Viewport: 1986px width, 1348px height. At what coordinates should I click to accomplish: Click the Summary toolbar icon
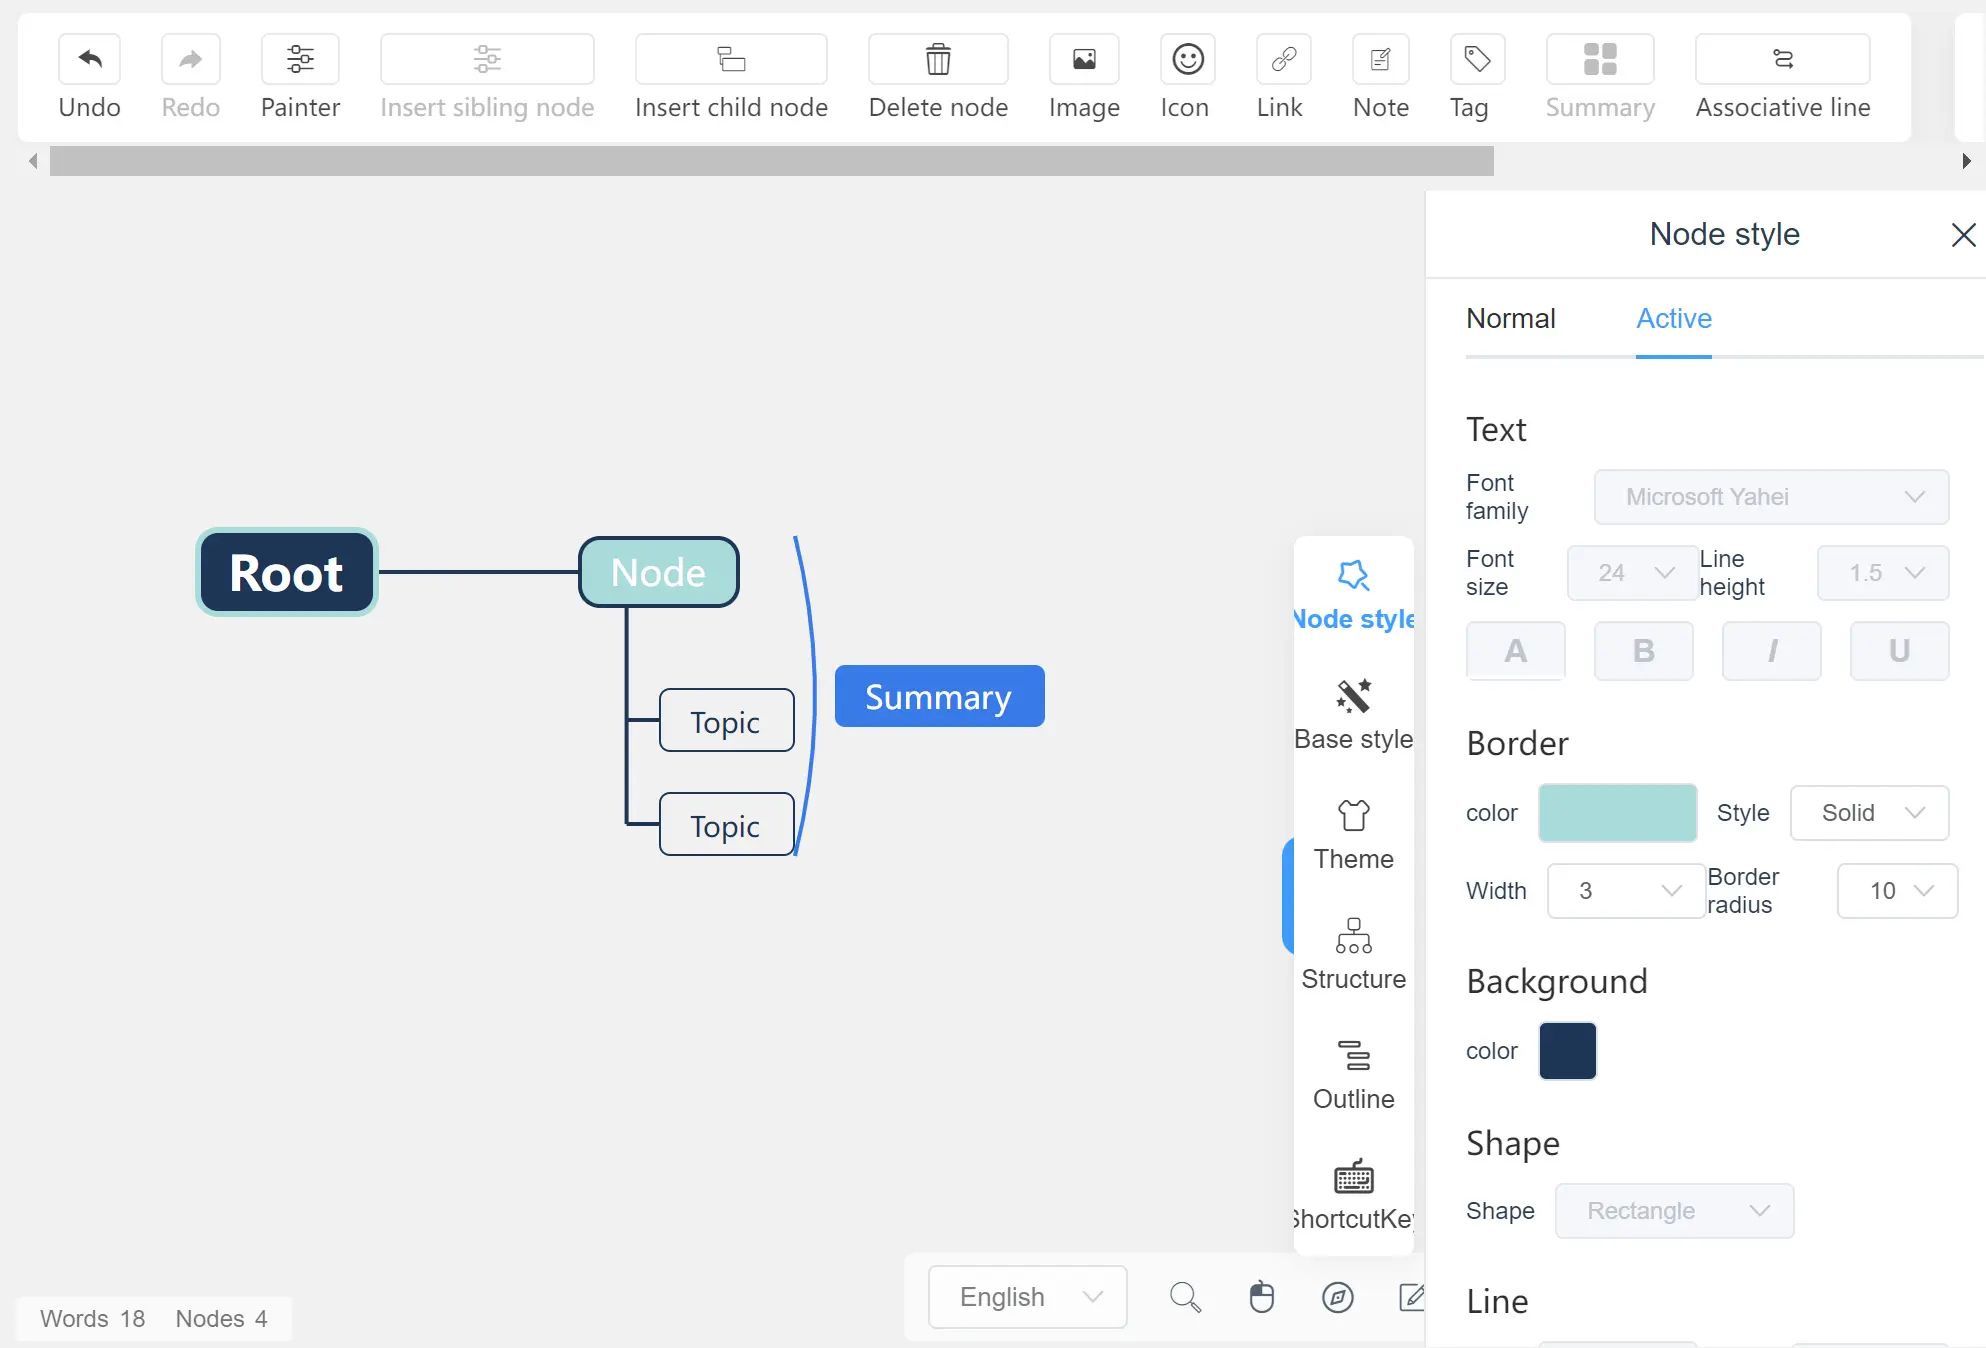1600,59
